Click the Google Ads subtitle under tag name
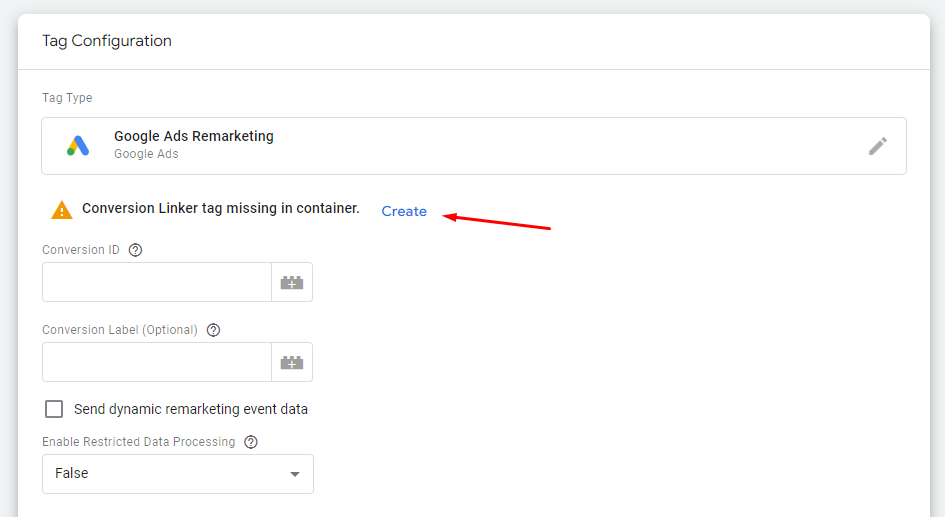The width and height of the screenshot is (945, 517). click(146, 154)
